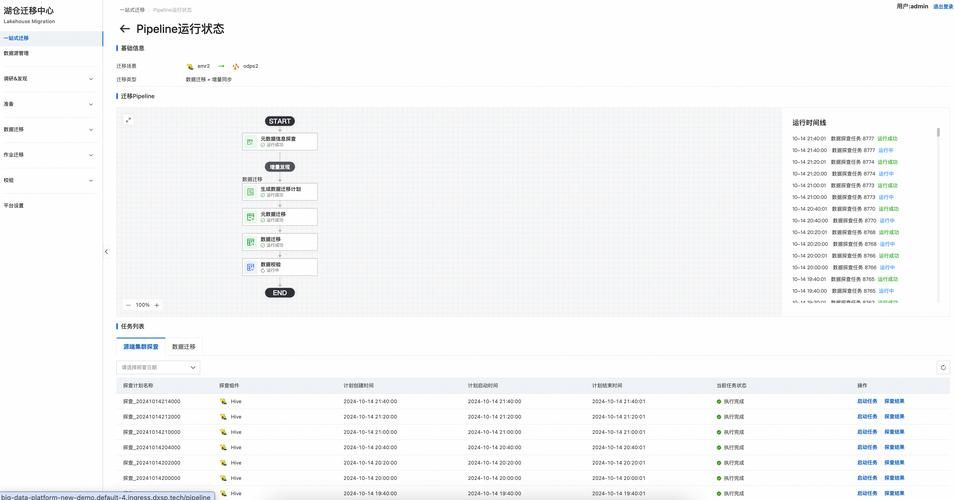Click odps2 target icon
Screen dimensions: 954x500
click(236, 66)
